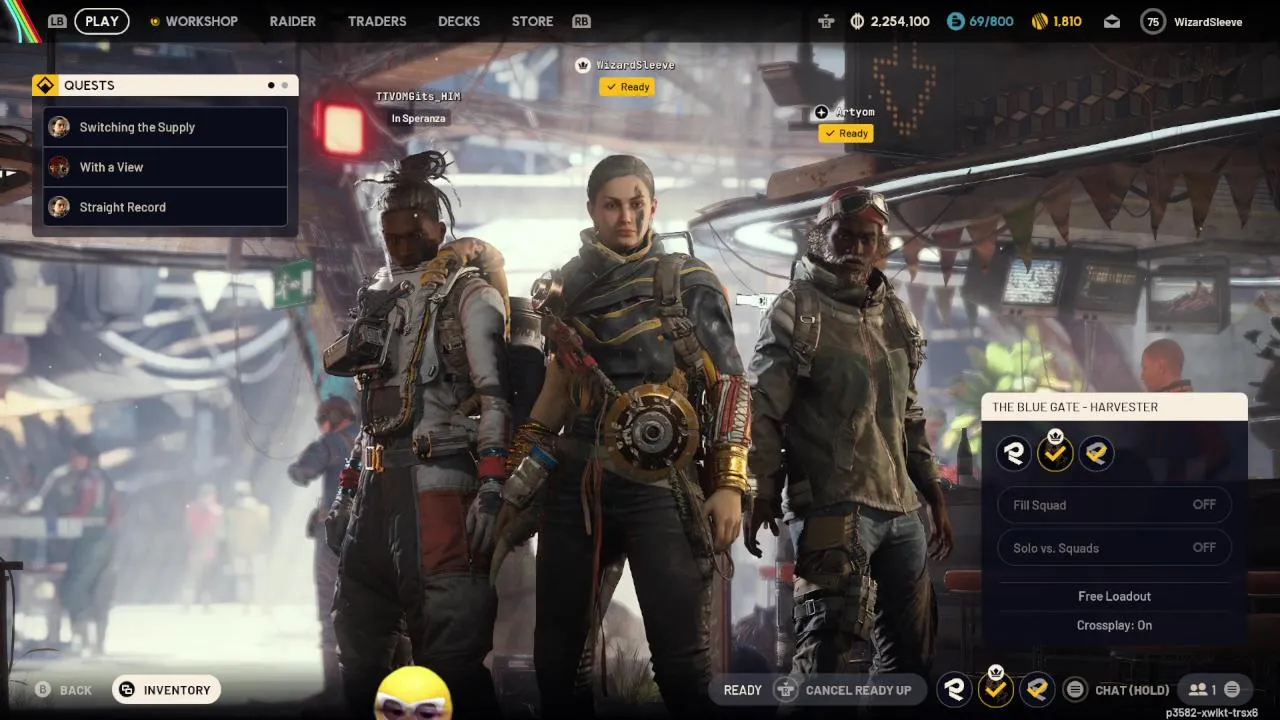Select the first page dot in Quests header

(x=271, y=86)
